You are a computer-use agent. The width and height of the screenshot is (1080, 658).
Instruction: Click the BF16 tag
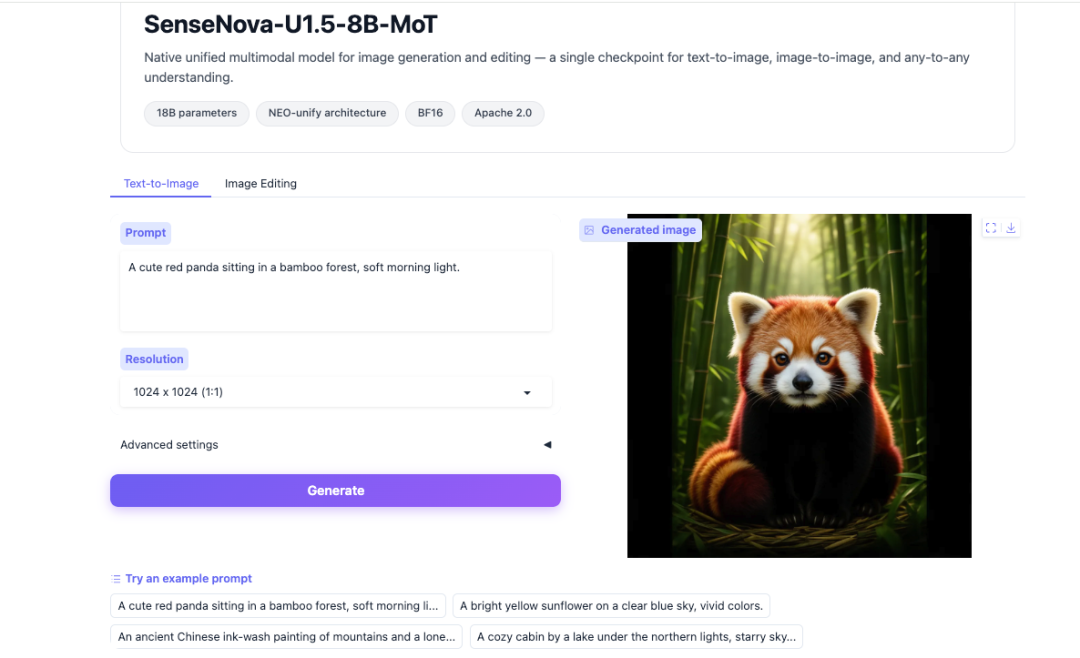(x=430, y=113)
